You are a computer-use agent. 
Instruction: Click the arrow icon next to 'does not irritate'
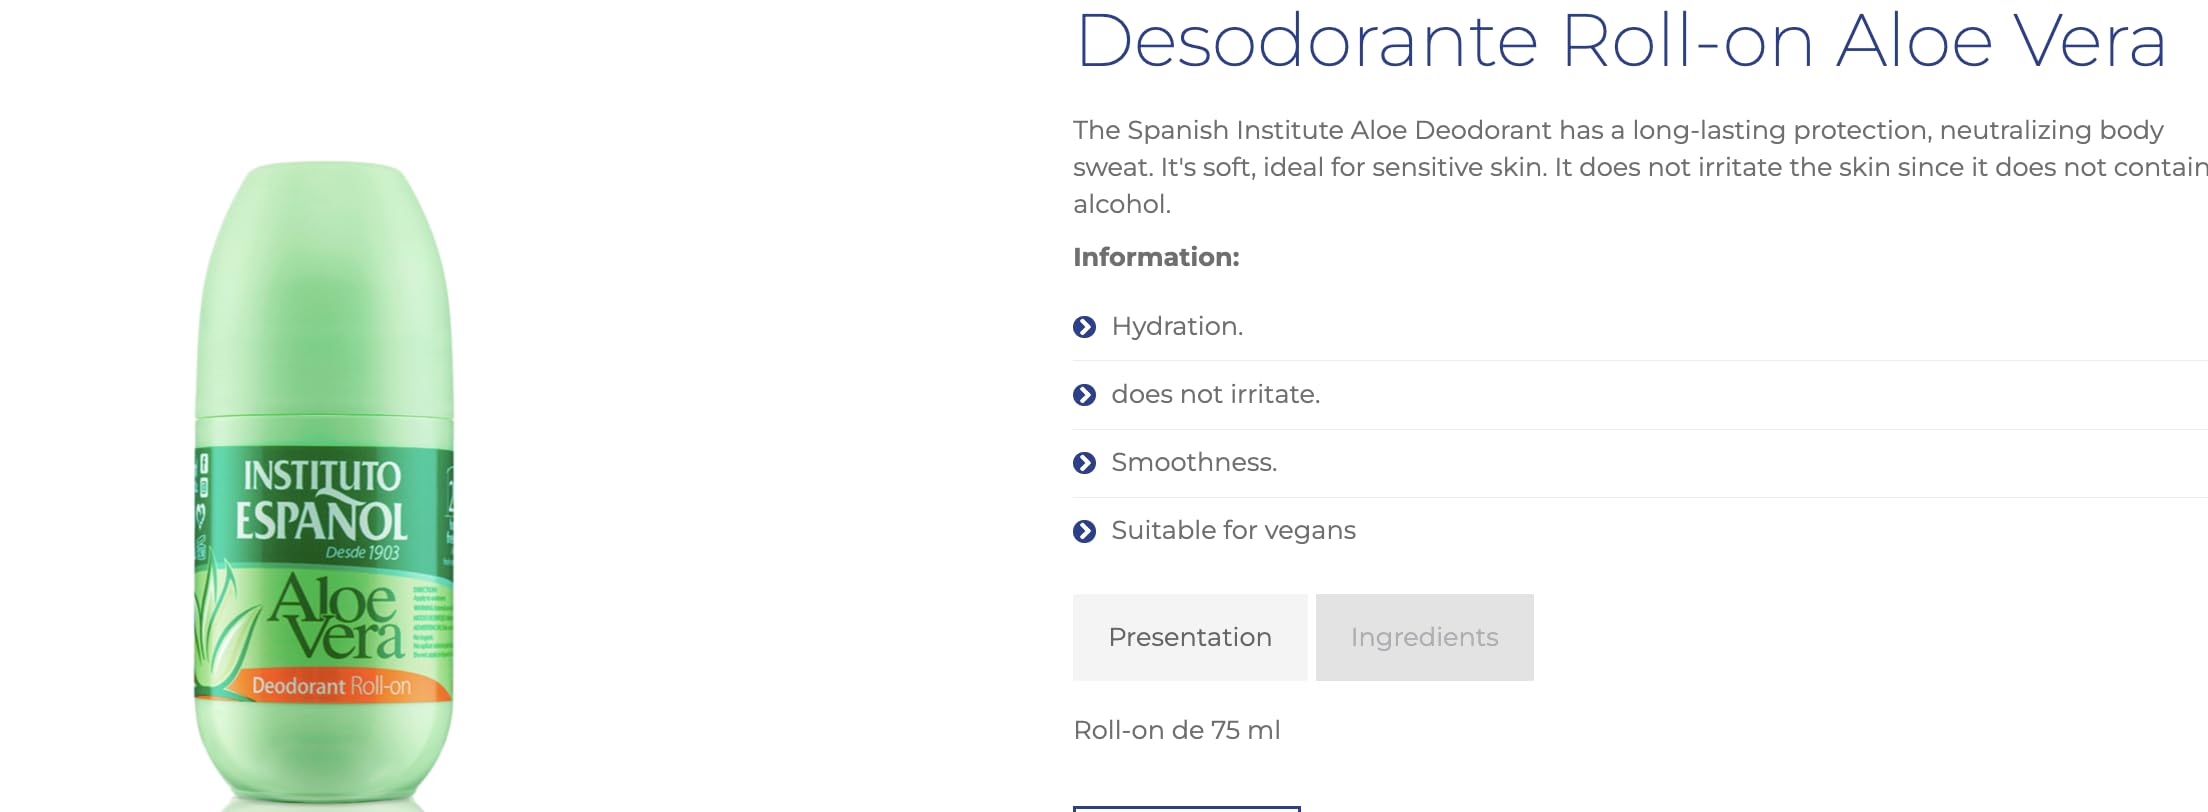1084,395
